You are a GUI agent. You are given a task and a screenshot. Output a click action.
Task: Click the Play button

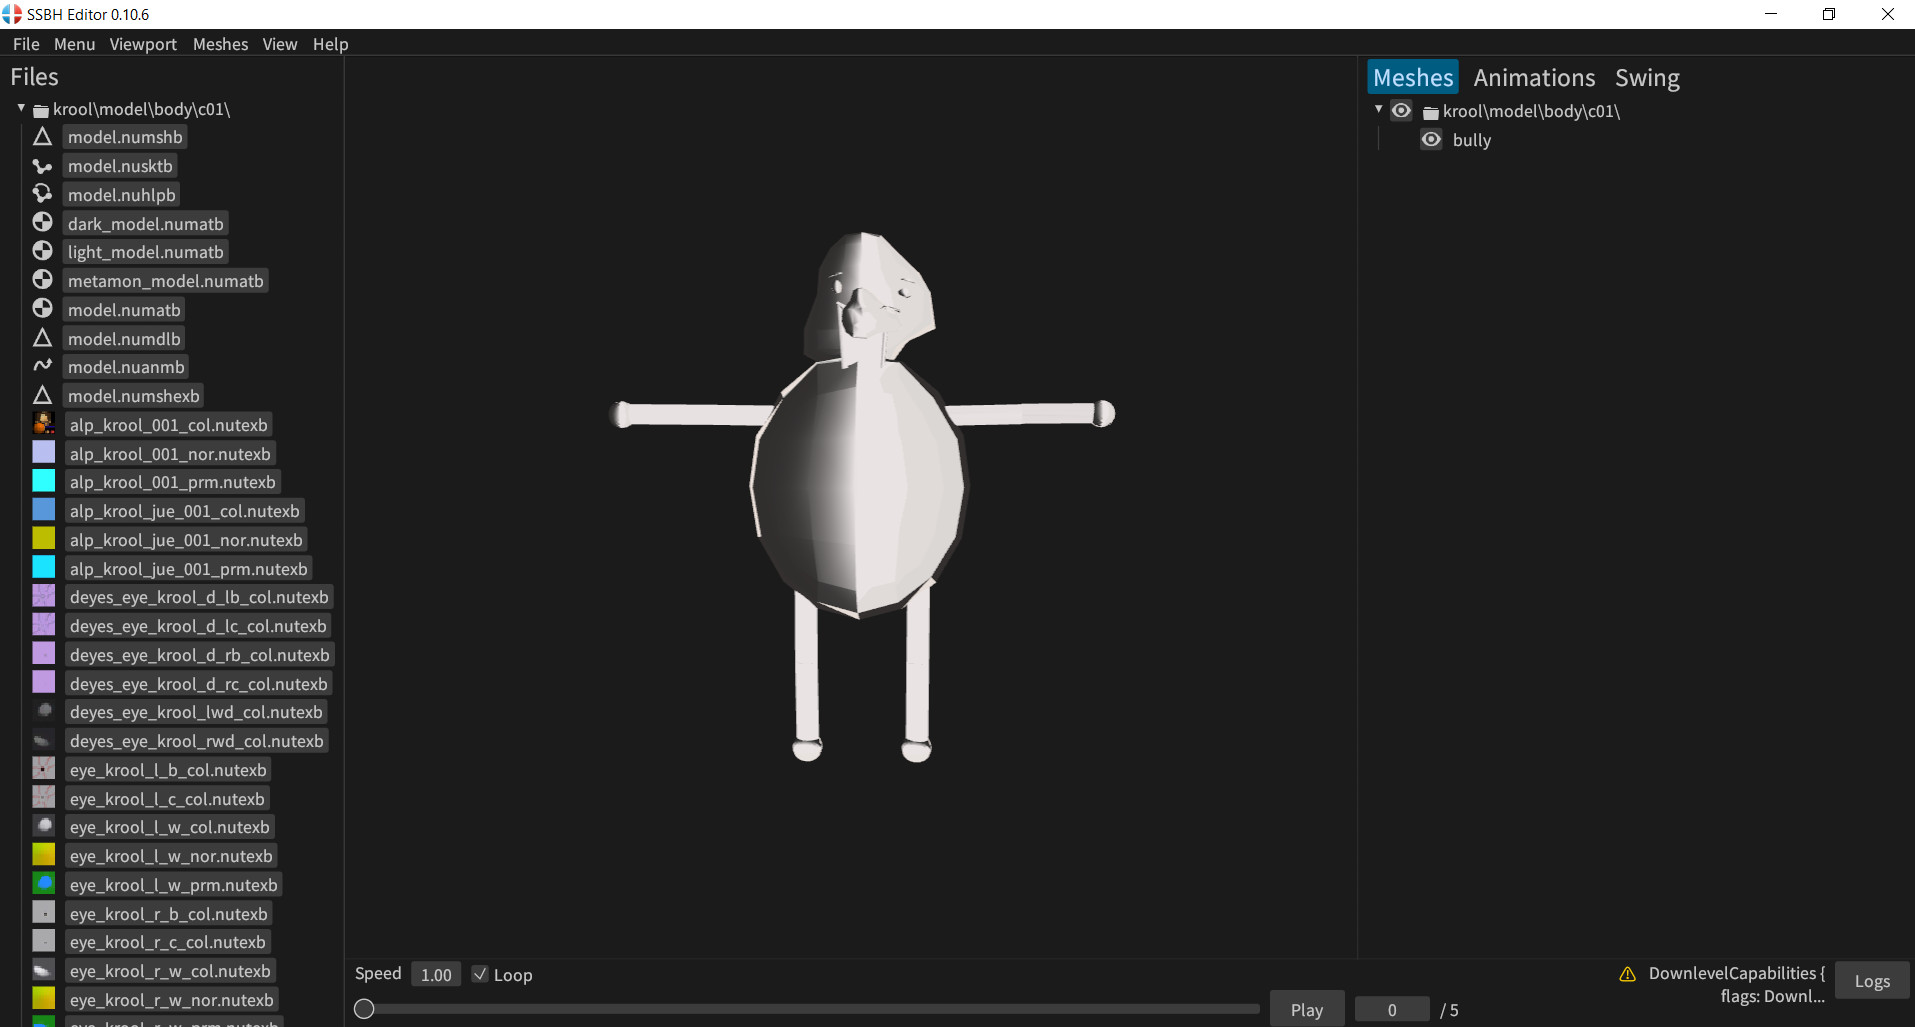tap(1307, 1009)
